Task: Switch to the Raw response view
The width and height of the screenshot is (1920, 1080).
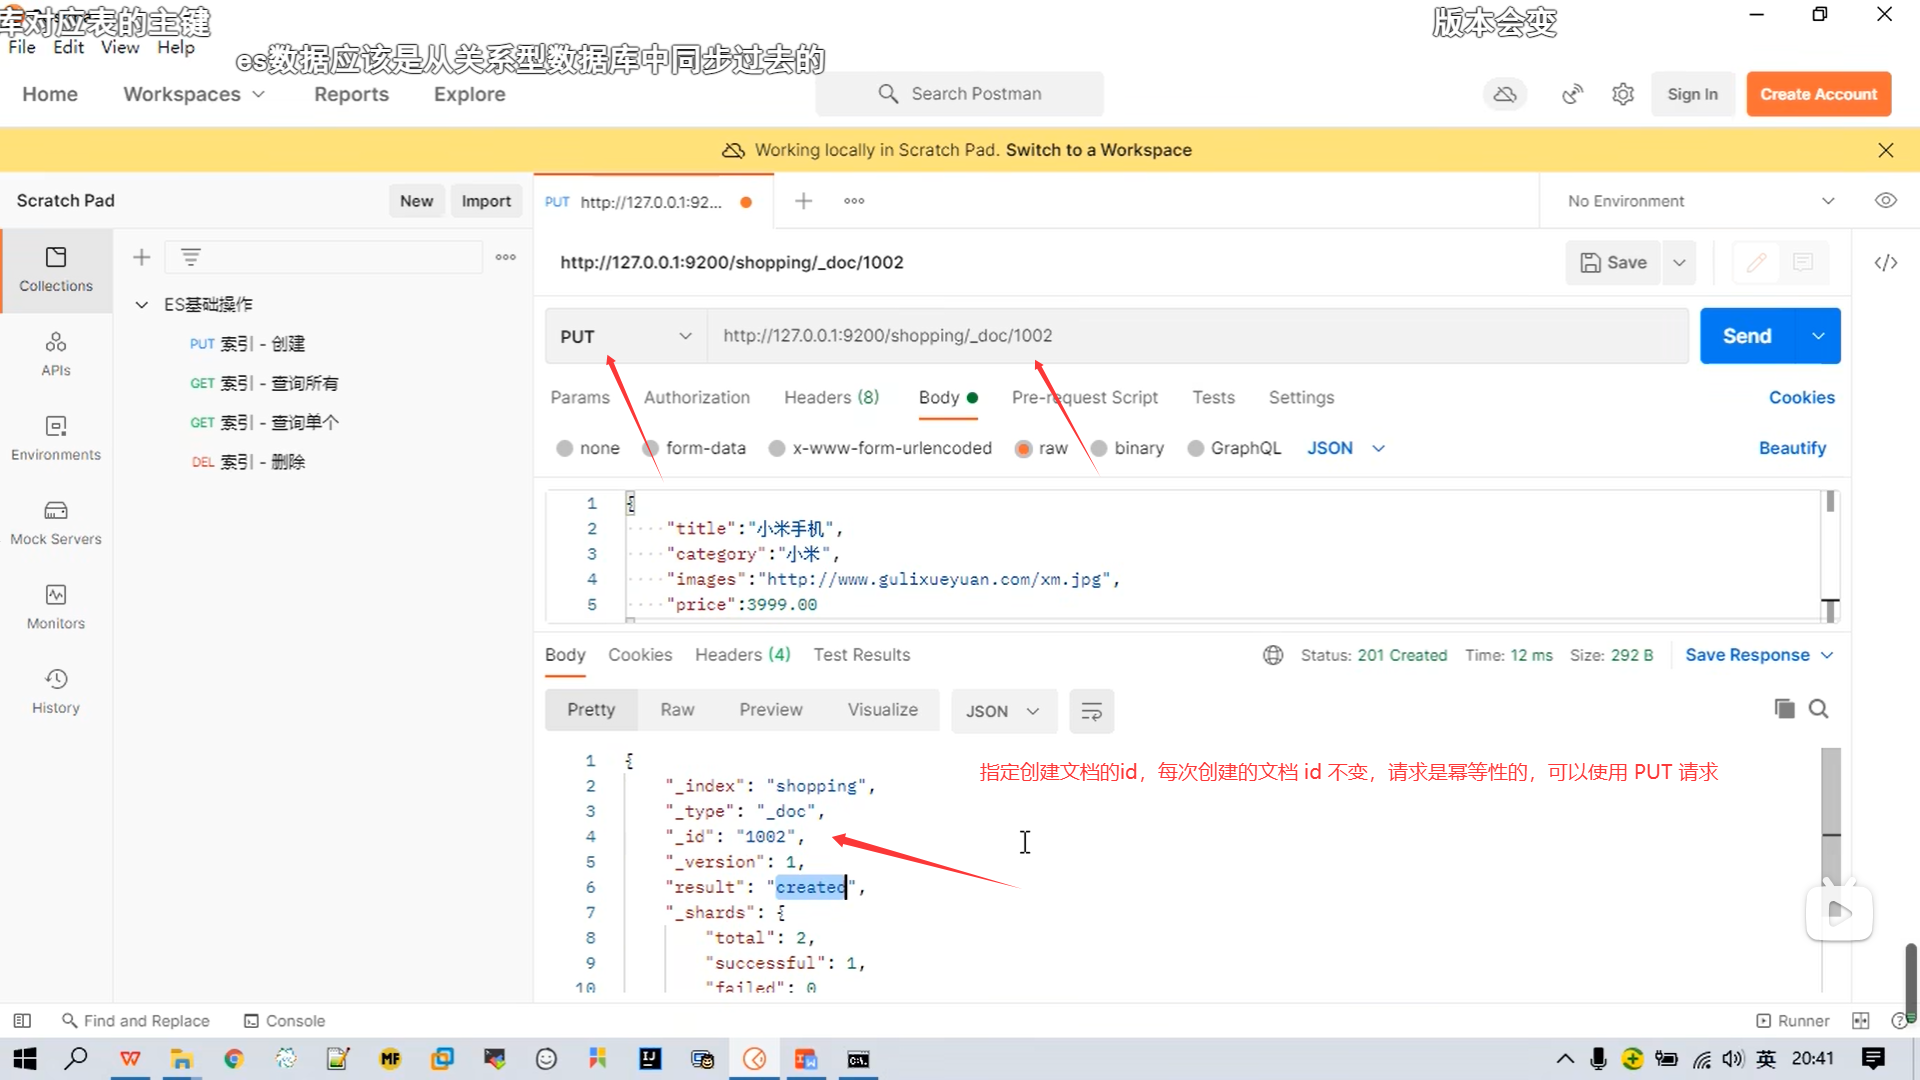Action: 677,709
